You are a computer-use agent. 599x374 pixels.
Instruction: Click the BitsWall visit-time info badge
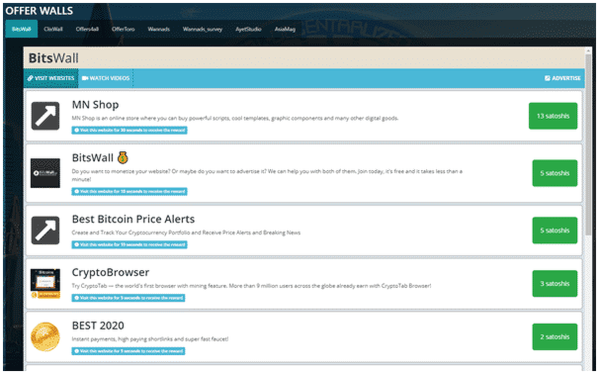[x=129, y=191]
